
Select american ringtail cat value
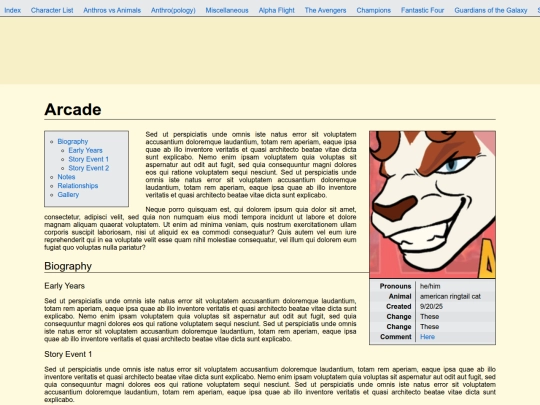pos(450,297)
